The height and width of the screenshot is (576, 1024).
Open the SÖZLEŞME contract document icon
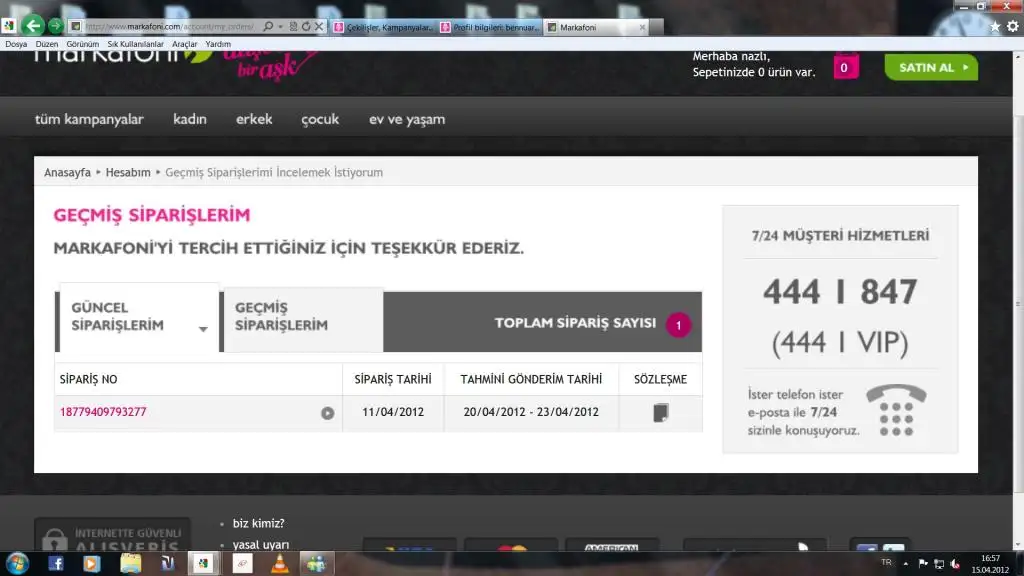point(660,413)
